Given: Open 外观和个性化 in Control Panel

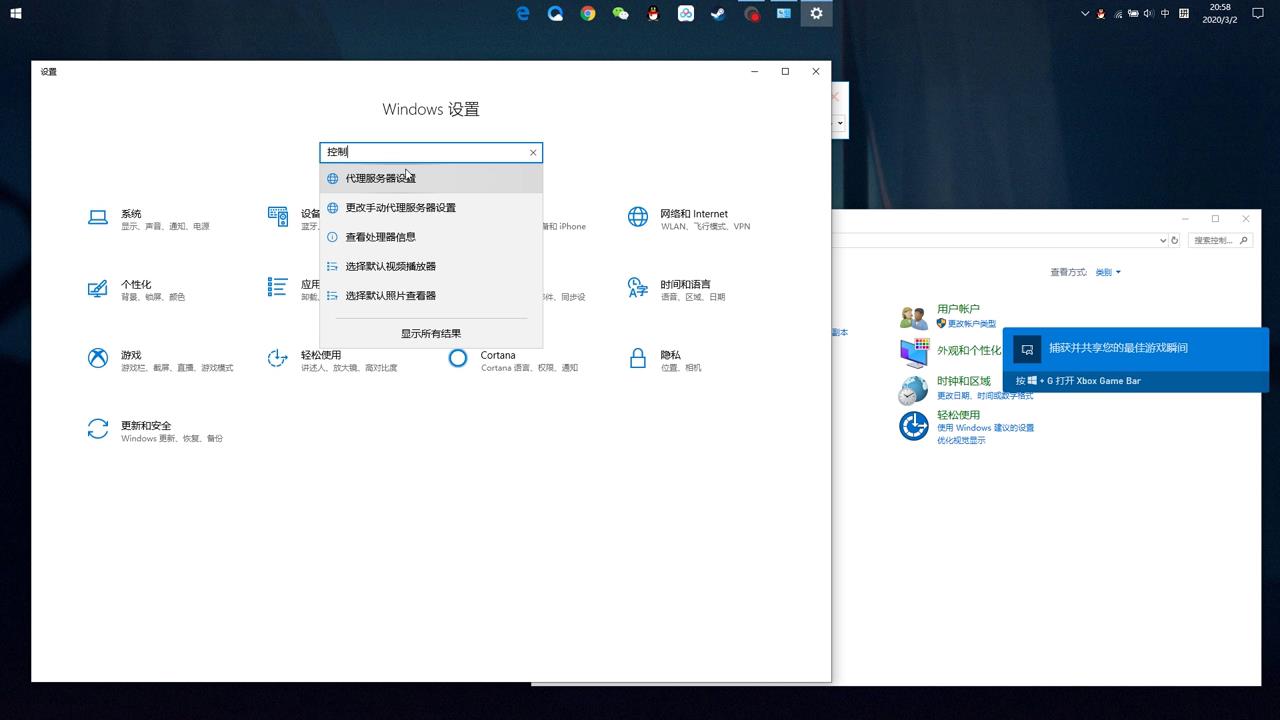Looking at the screenshot, I should point(969,350).
